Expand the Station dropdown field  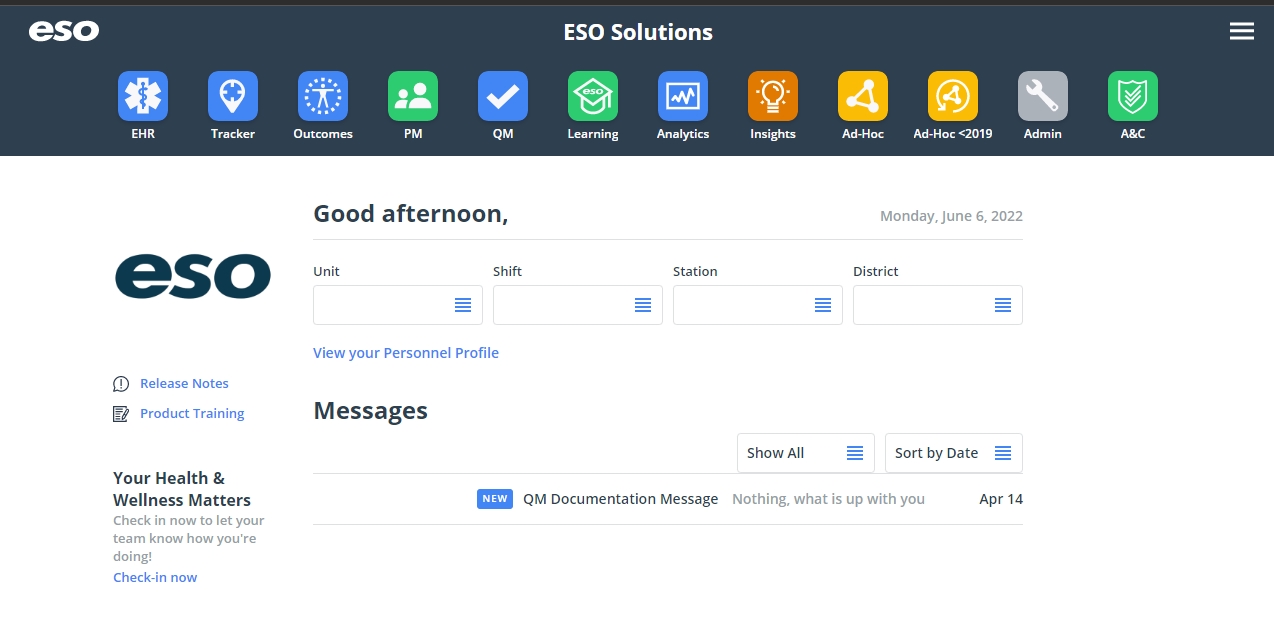[x=758, y=305]
